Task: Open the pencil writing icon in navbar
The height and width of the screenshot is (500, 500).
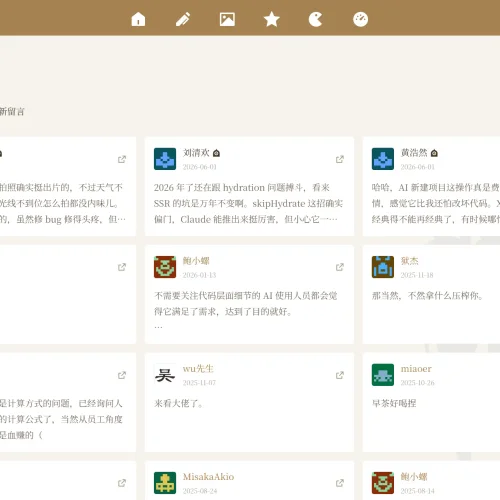Action: tap(183, 19)
